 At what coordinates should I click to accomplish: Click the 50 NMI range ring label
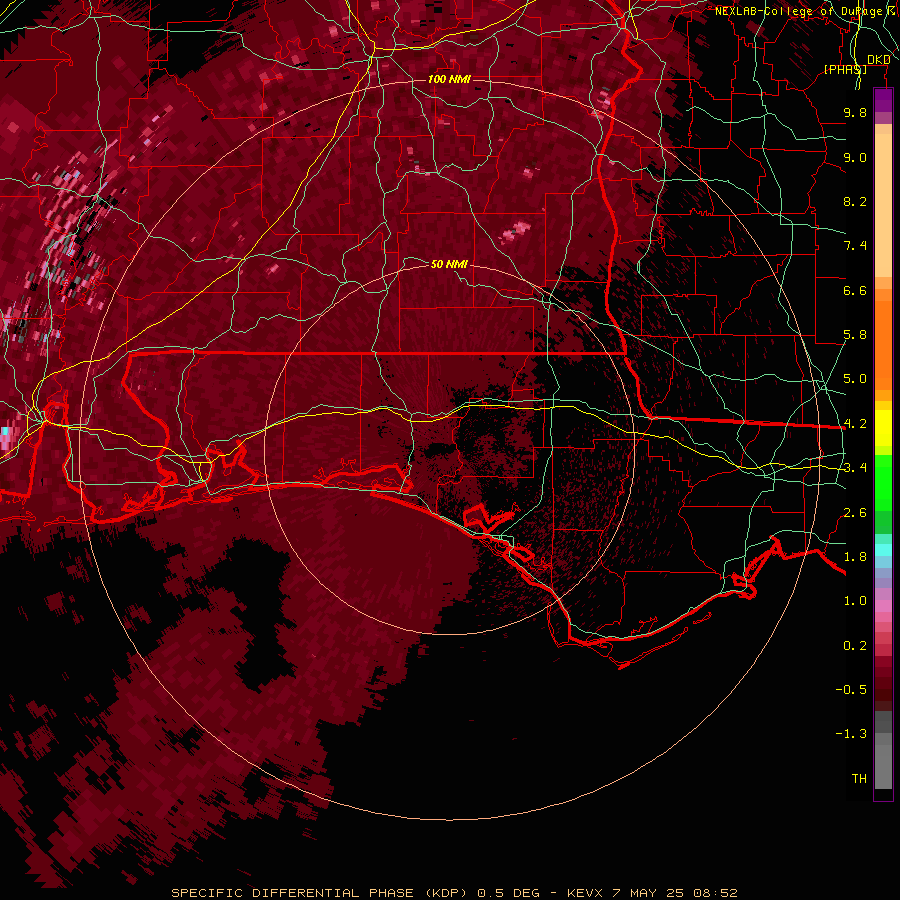pyautogui.click(x=449, y=264)
